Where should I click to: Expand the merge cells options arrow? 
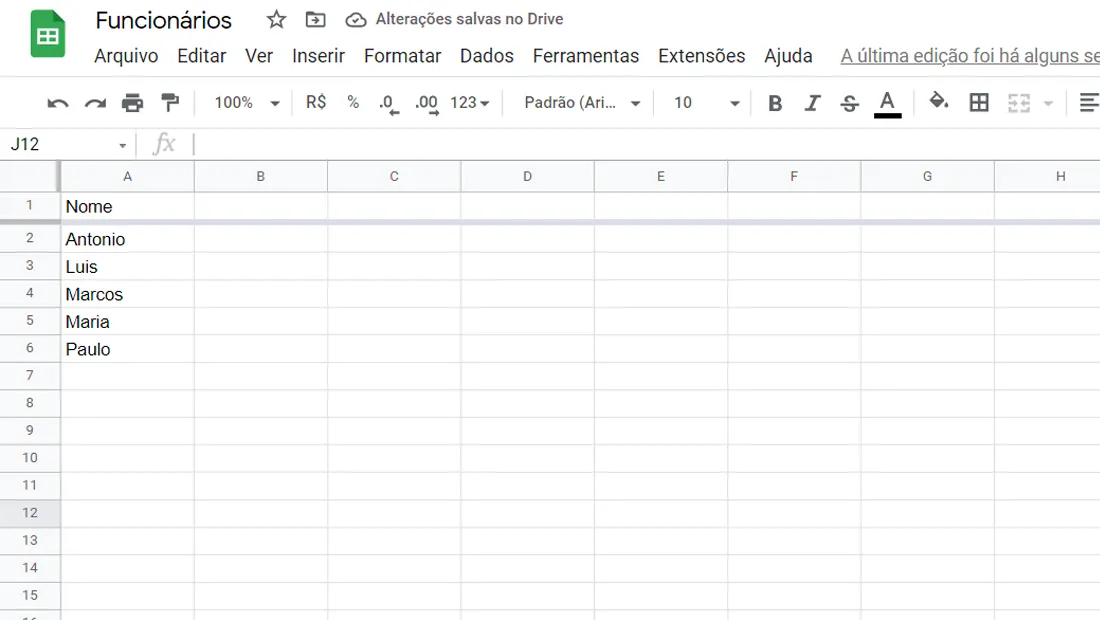1048,104
